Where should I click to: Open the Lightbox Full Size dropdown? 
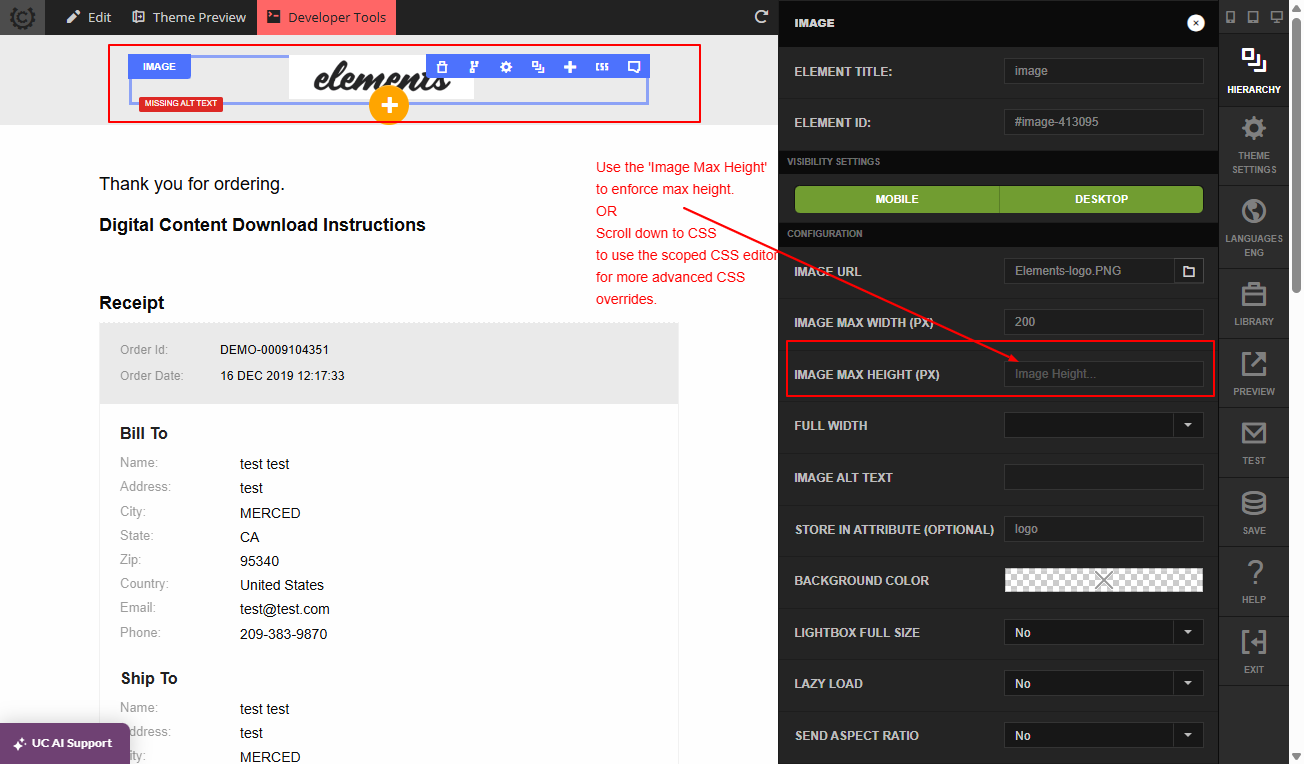1103,632
